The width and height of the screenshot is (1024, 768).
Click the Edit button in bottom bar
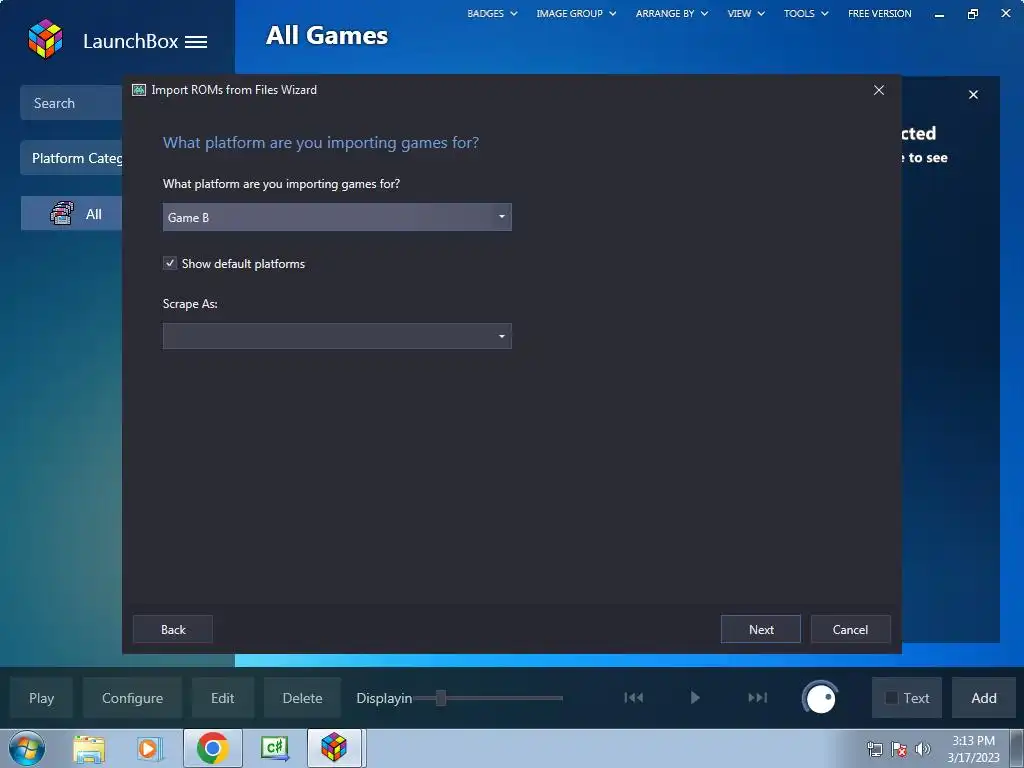(x=222, y=697)
